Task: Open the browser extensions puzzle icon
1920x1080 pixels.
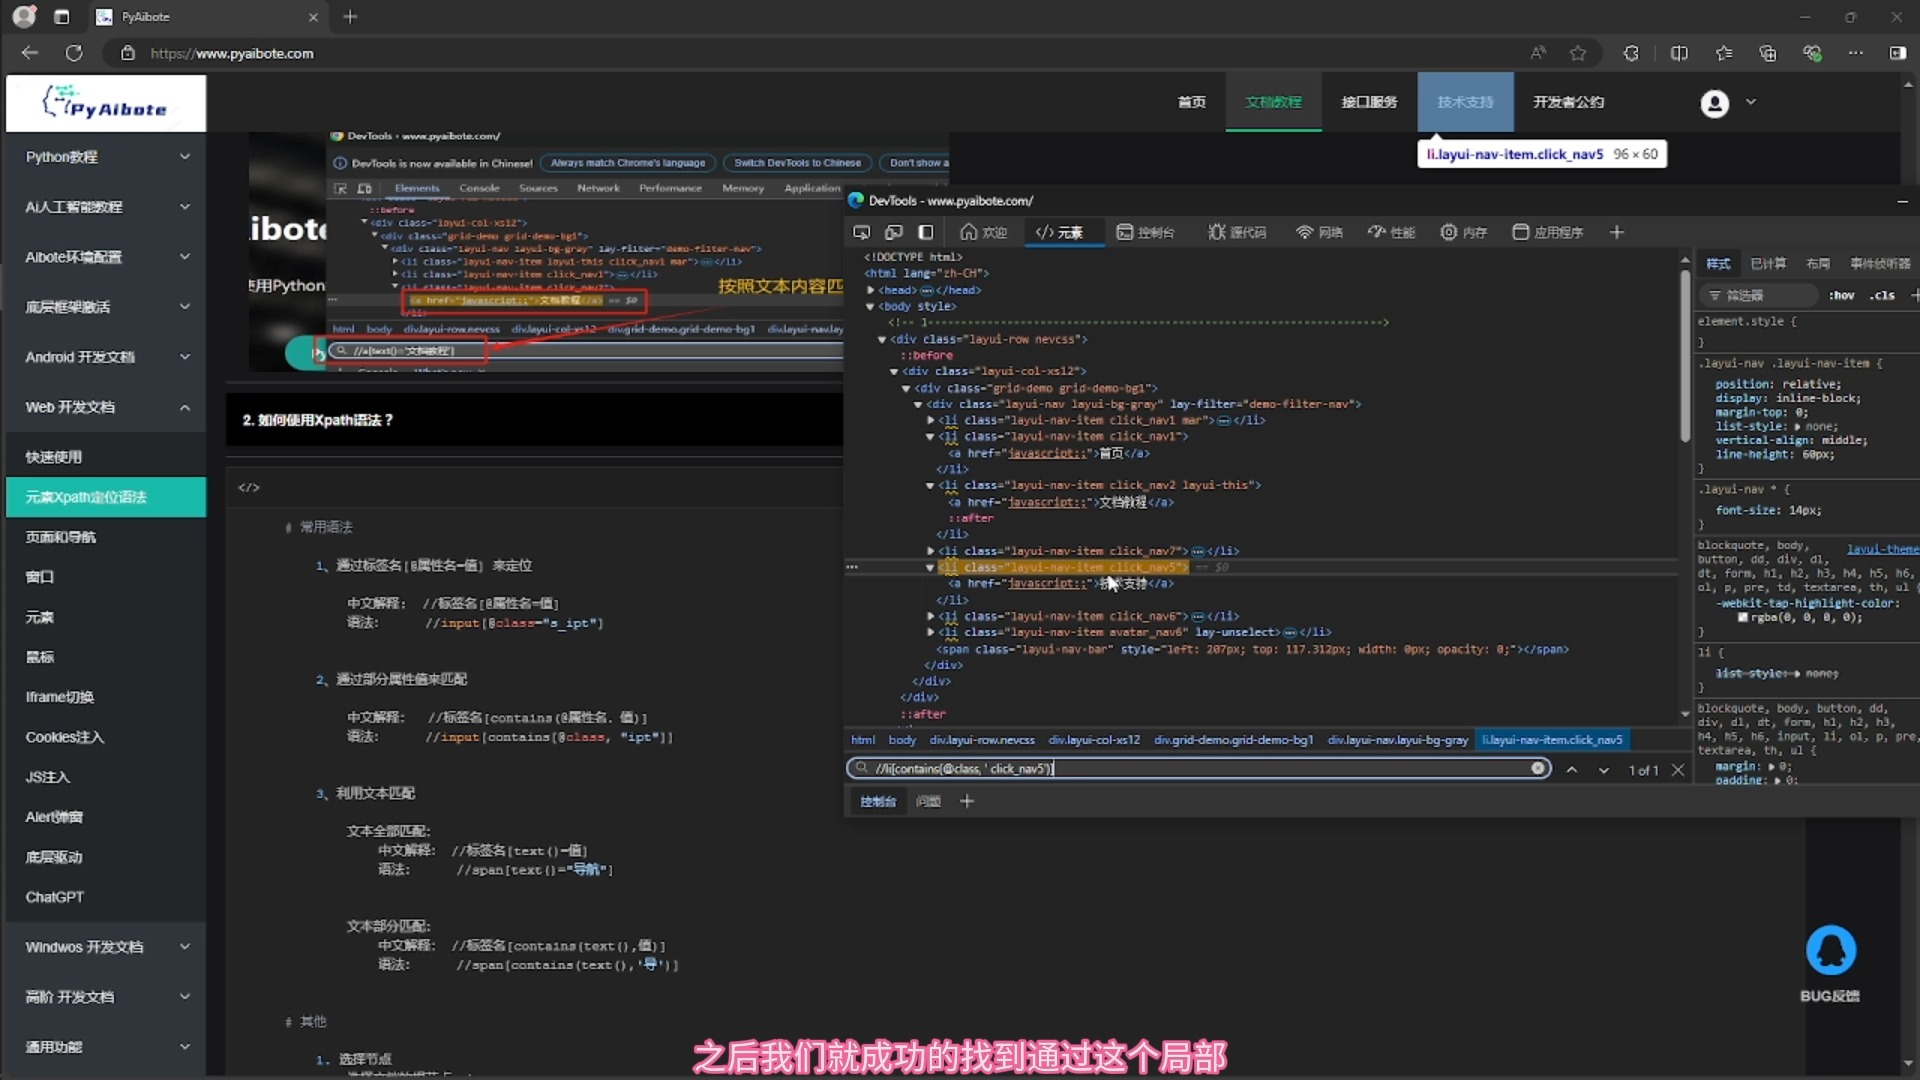Action: tap(1631, 53)
